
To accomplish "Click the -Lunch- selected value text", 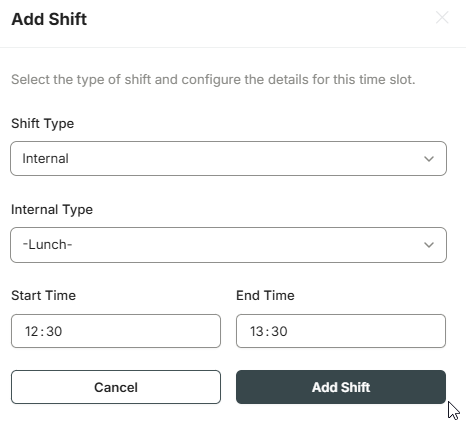I will coord(47,245).
